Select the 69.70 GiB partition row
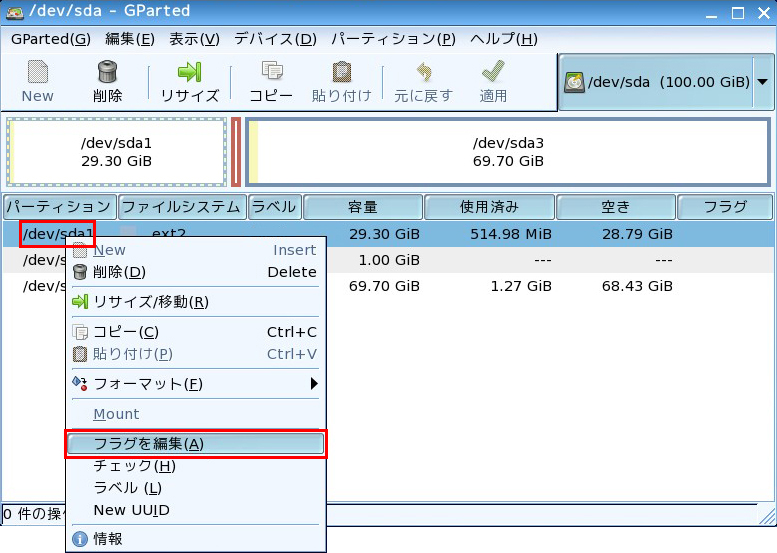 coord(500,286)
